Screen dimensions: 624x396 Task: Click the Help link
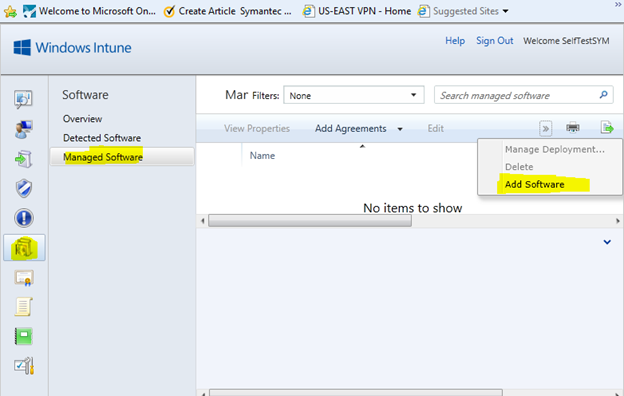point(455,41)
